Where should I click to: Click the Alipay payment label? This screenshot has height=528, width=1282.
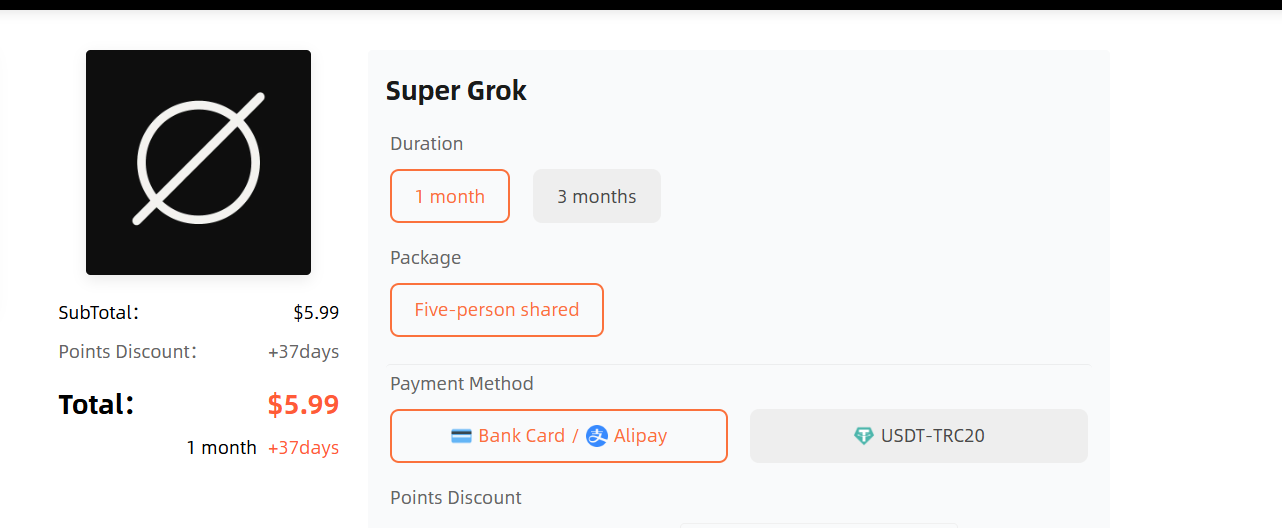(x=640, y=436)
